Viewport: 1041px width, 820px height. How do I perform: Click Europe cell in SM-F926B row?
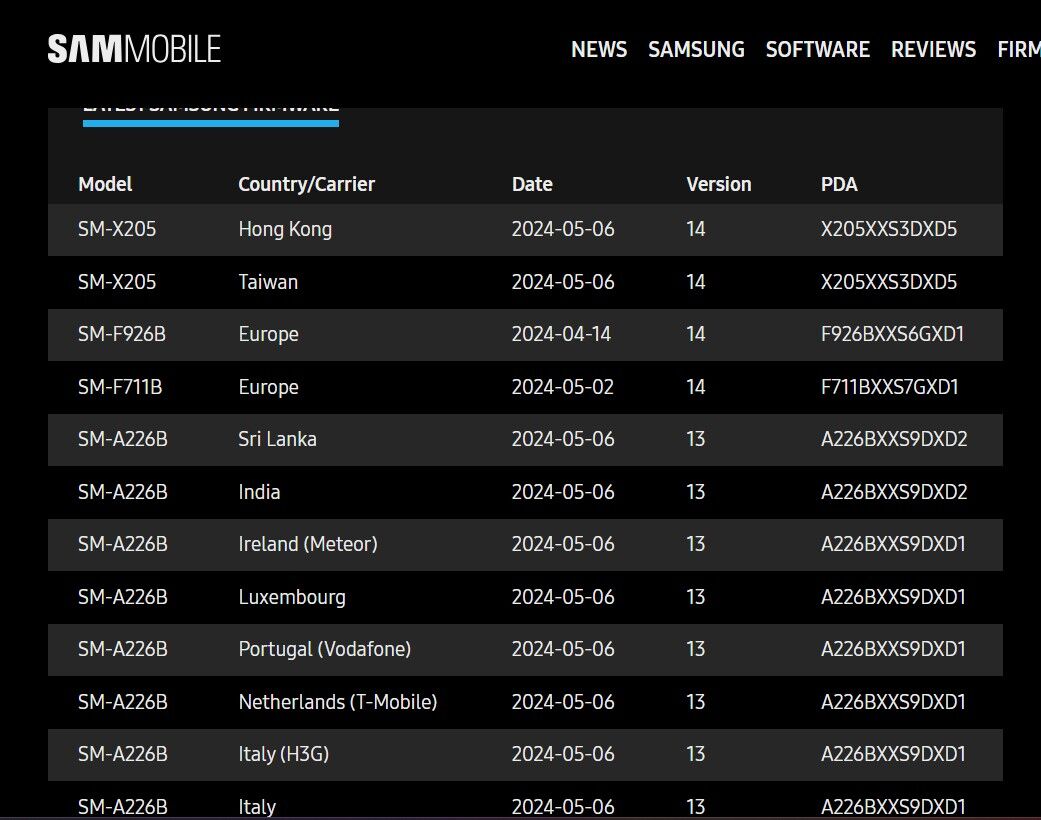click(268, 335)
